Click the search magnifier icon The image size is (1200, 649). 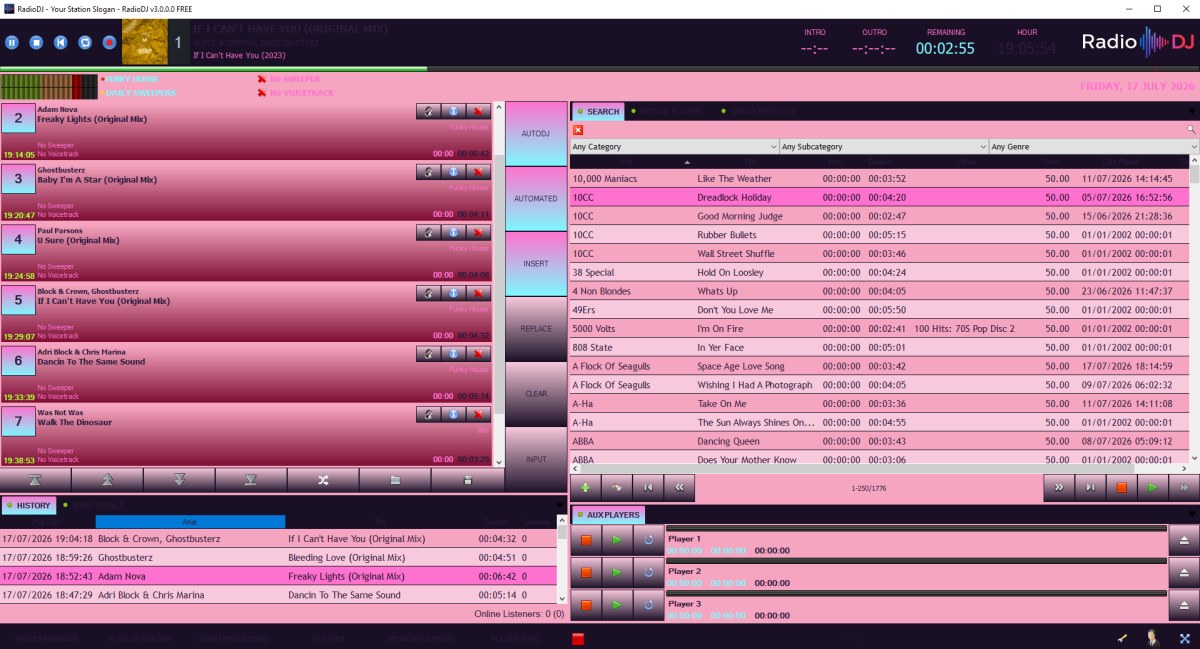click(1191, 130)
